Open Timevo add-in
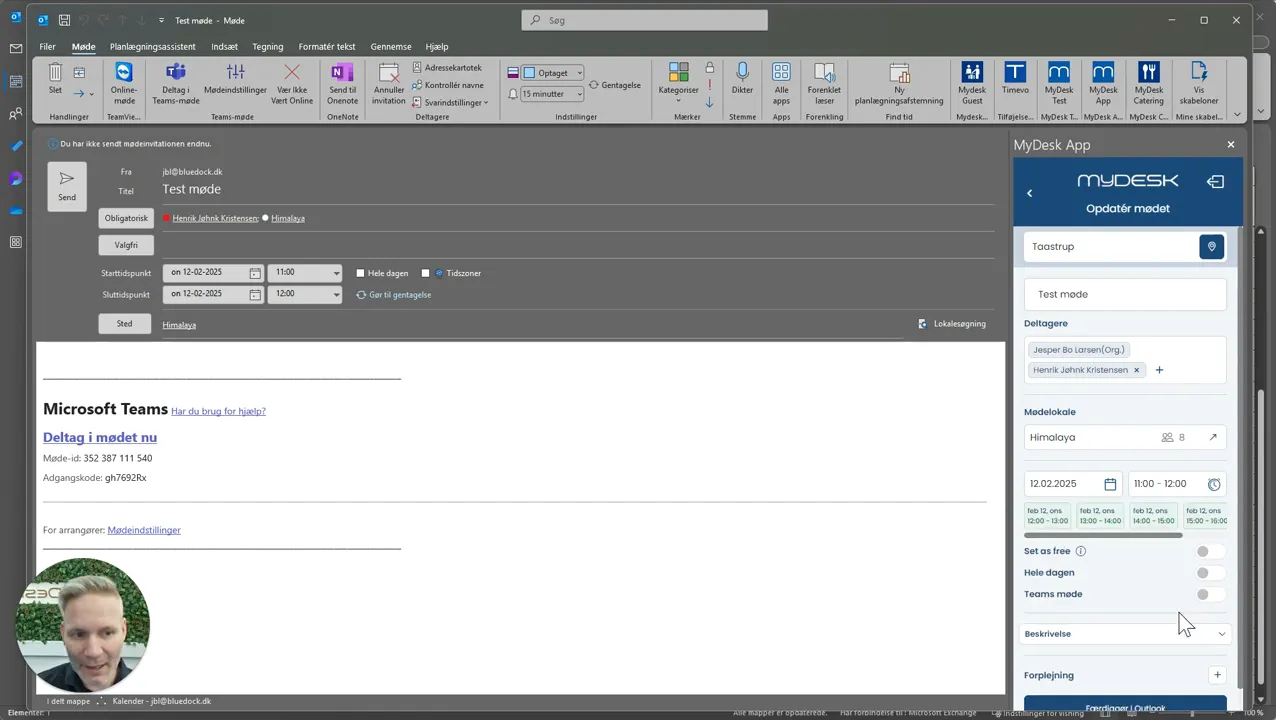This screenshot has height=720, width=1276. coord(1015,78)
